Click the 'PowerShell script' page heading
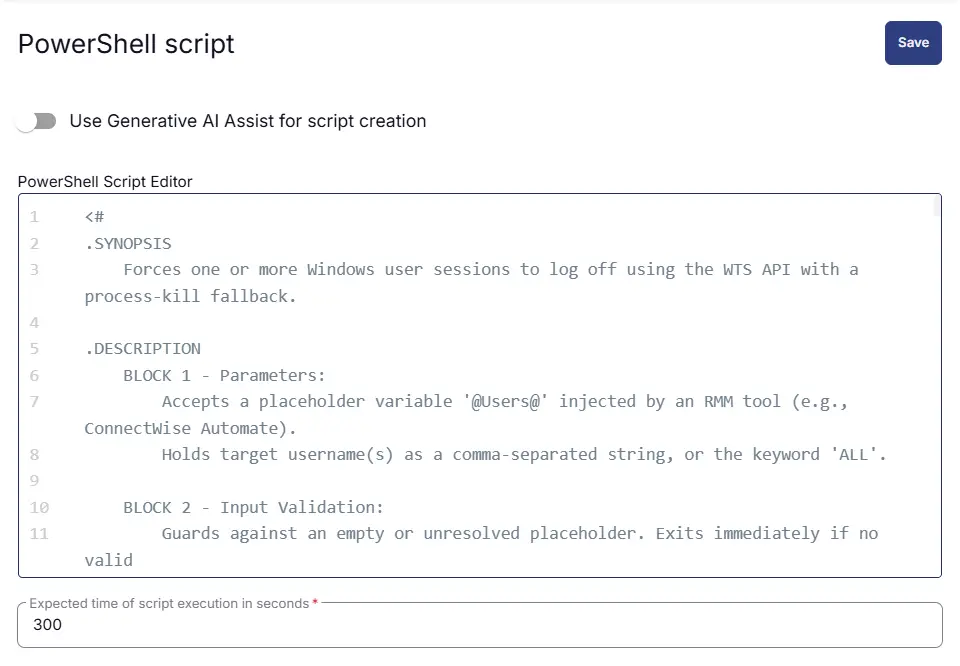960x666 pixels. (x=126, y=44)
